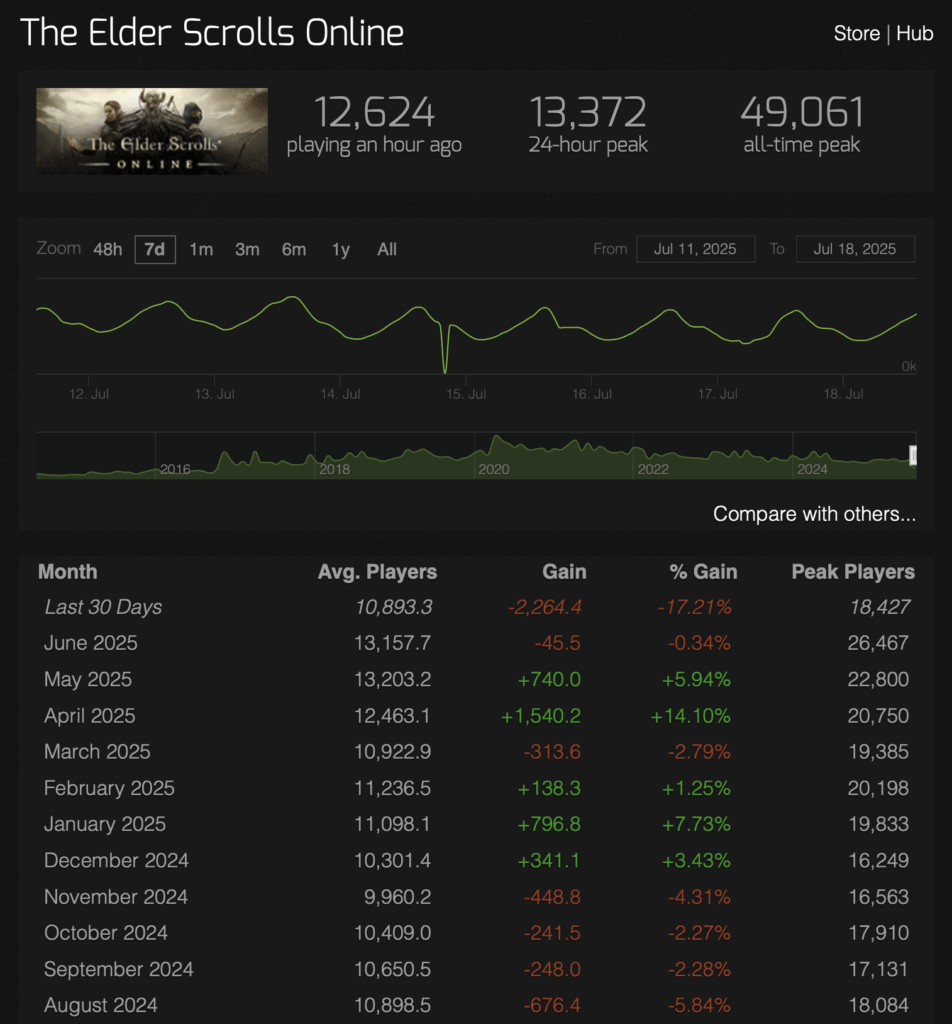Set chart zoom to 6m

point(294,249)
